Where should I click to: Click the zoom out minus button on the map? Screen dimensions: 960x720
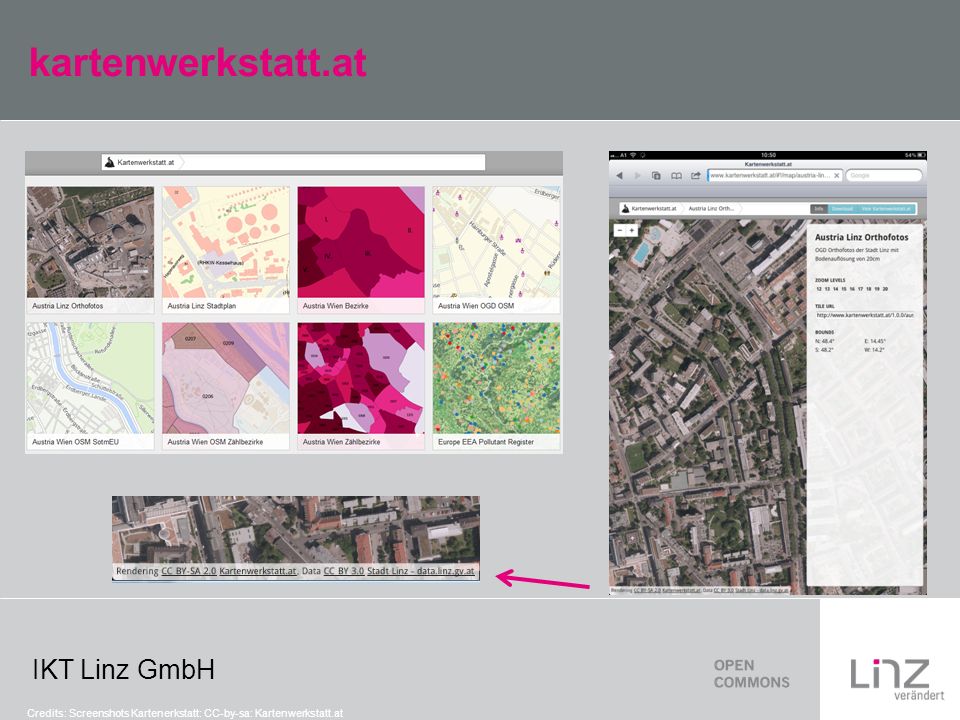click(620, 230)
